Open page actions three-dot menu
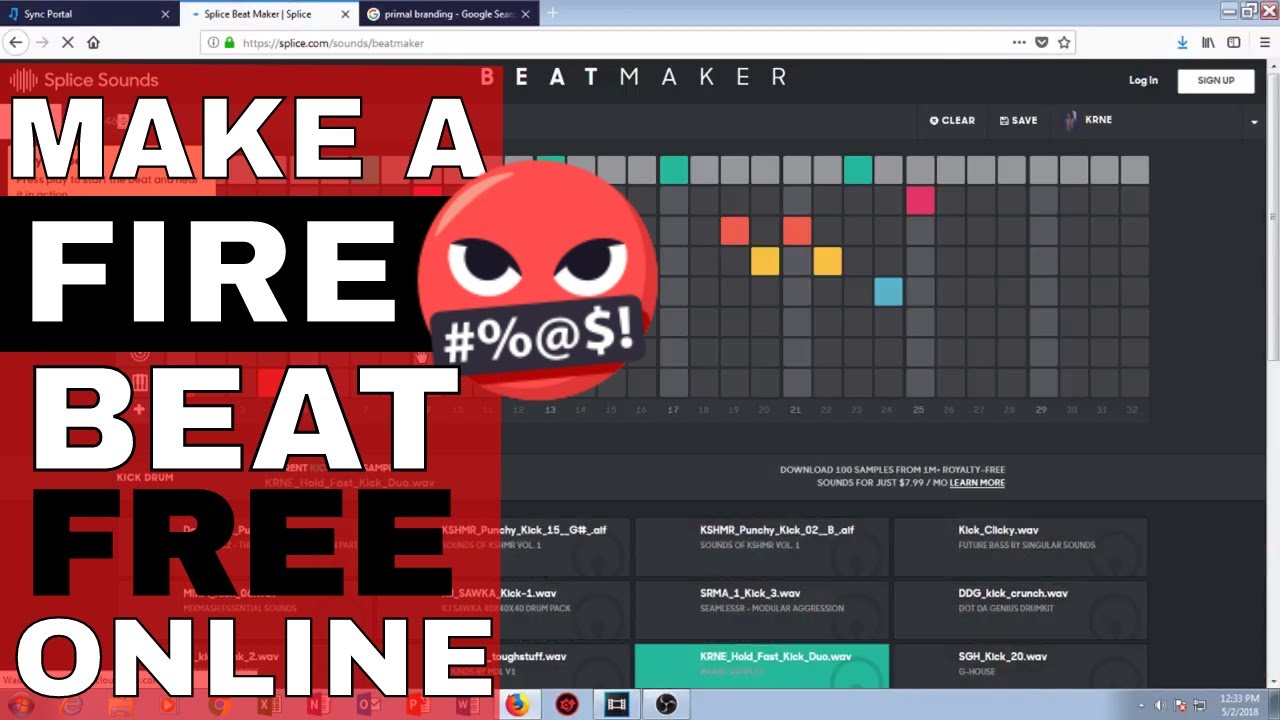Image resolution: width=1280 pixels, height=720 pixels. (1019, 43)
